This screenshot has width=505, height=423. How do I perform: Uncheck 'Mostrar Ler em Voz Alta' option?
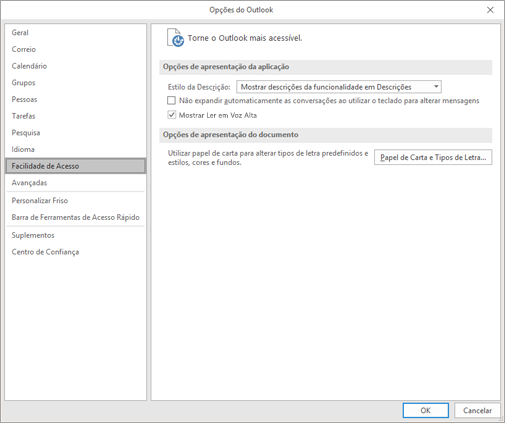point(171,115)
